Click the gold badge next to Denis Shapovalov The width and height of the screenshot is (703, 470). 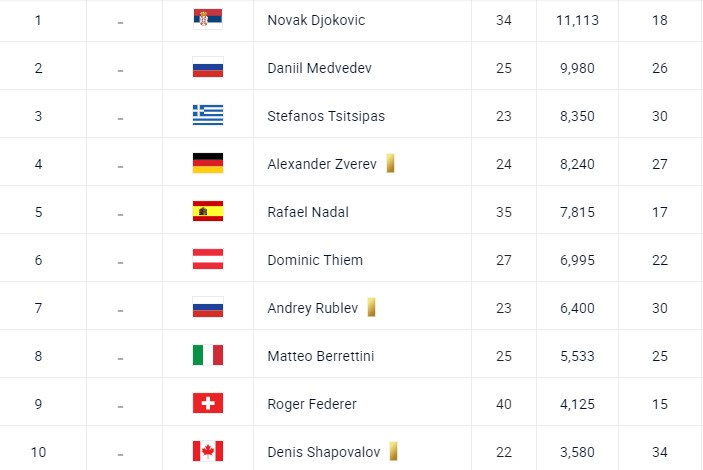(394, 451)
